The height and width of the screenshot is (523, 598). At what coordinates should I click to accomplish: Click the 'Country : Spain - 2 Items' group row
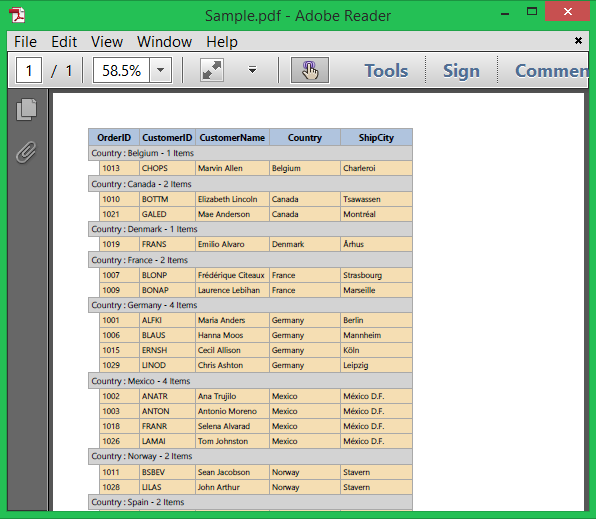pyautogui.click(x=250, y=502)
